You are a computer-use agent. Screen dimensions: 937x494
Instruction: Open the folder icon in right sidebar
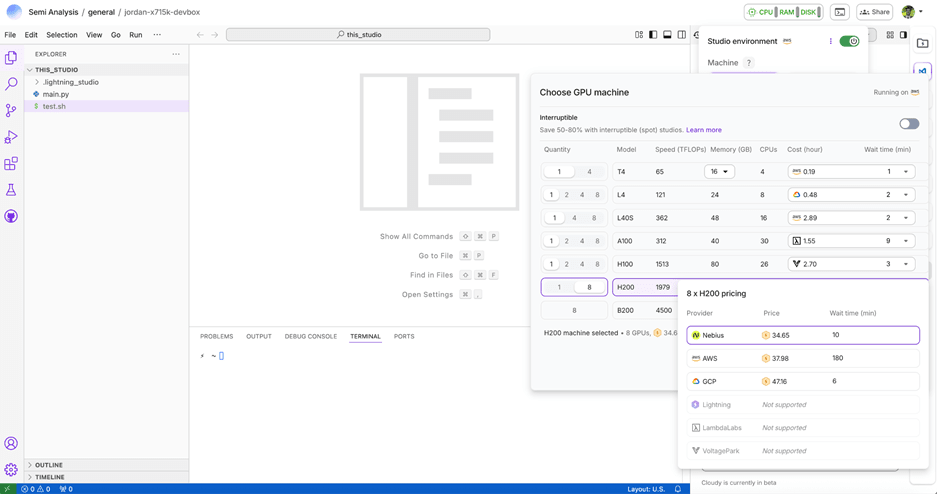923,43
